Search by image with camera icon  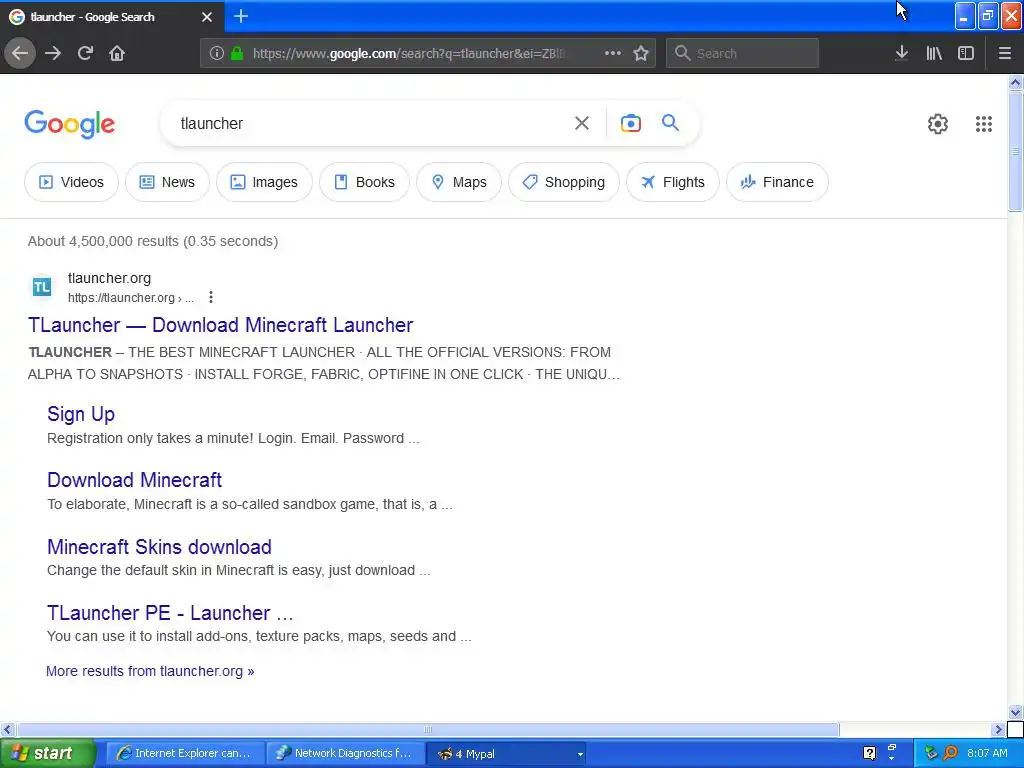coord(630,123)
